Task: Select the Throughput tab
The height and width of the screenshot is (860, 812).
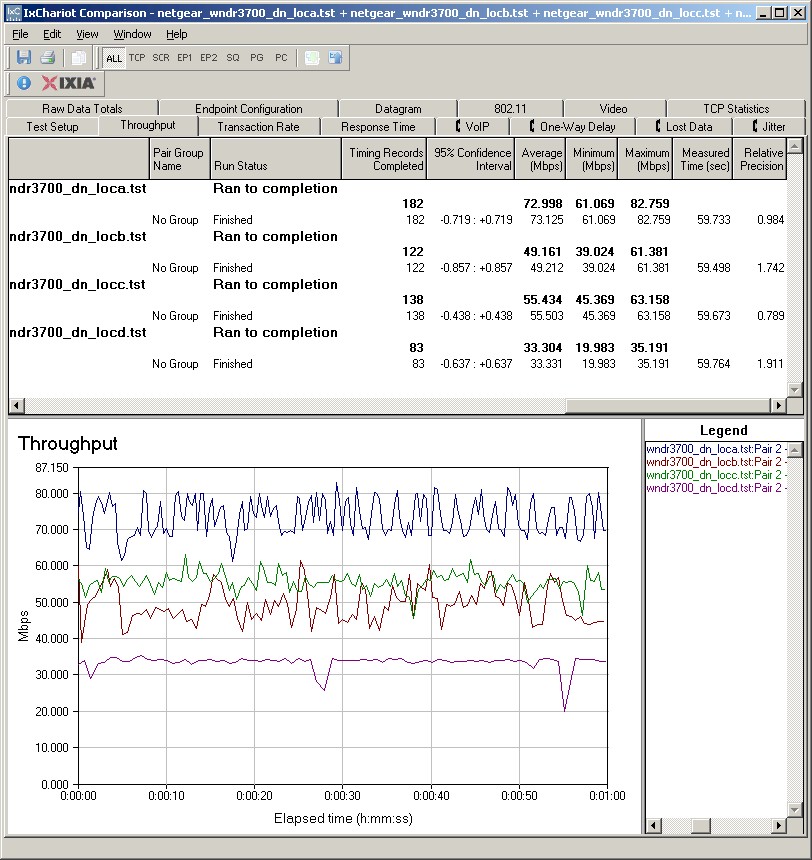Action: 148,125
